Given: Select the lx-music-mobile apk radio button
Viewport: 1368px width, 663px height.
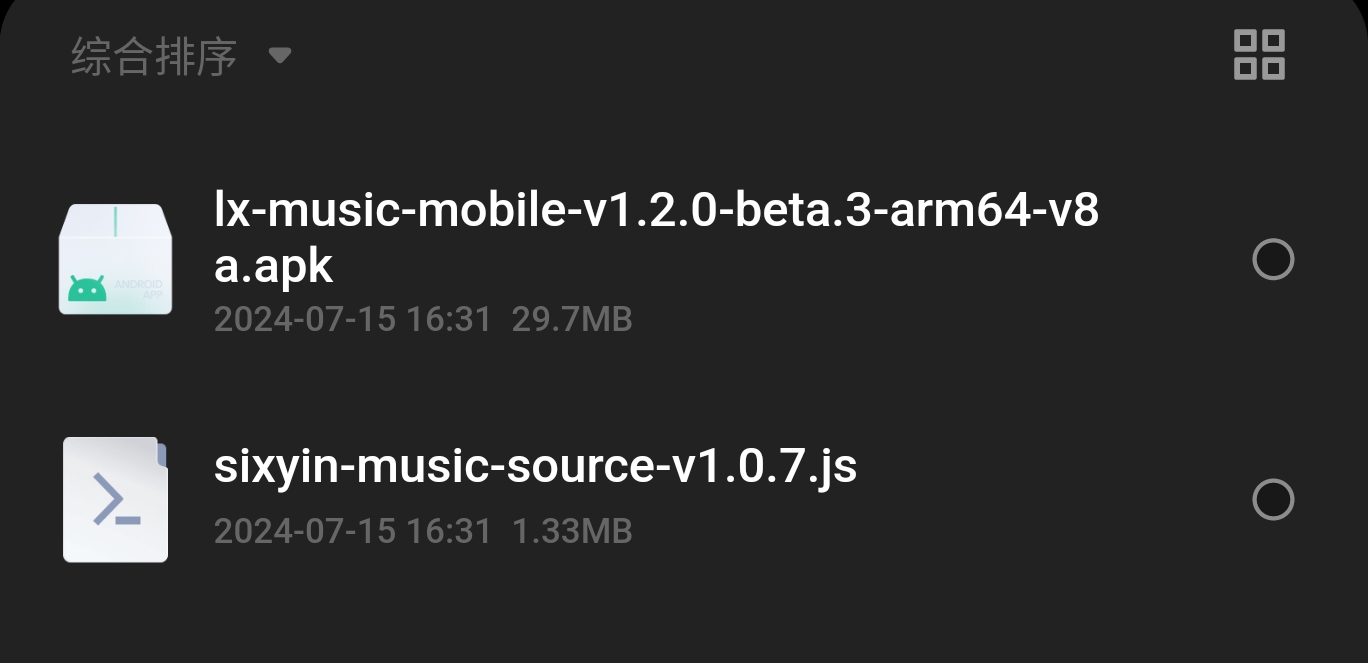Looking at the screenshot, I should click(1273, 260).
